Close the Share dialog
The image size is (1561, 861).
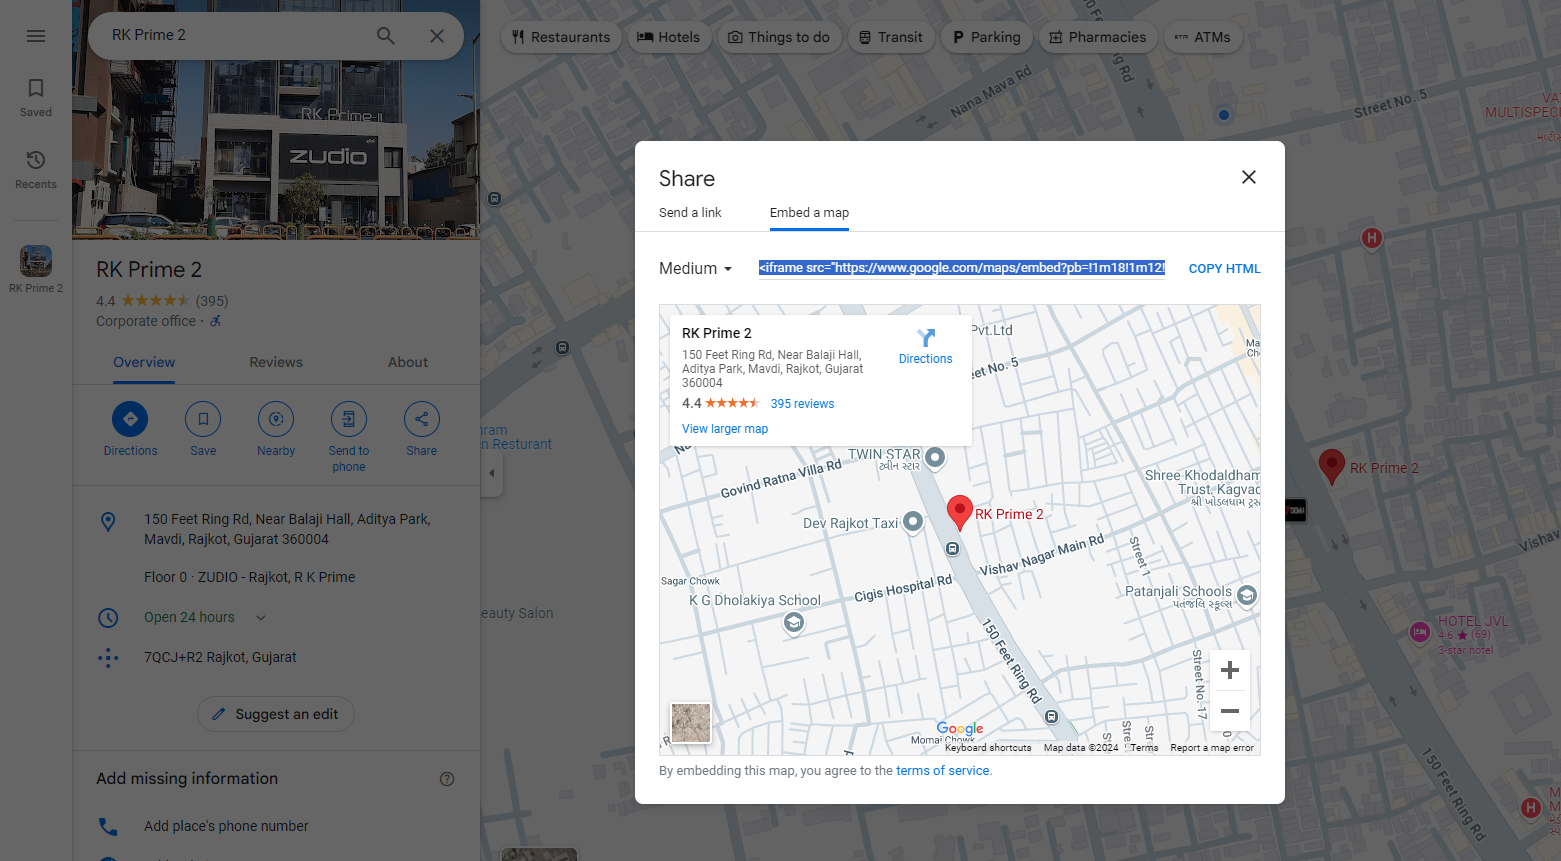point(1248,177)
